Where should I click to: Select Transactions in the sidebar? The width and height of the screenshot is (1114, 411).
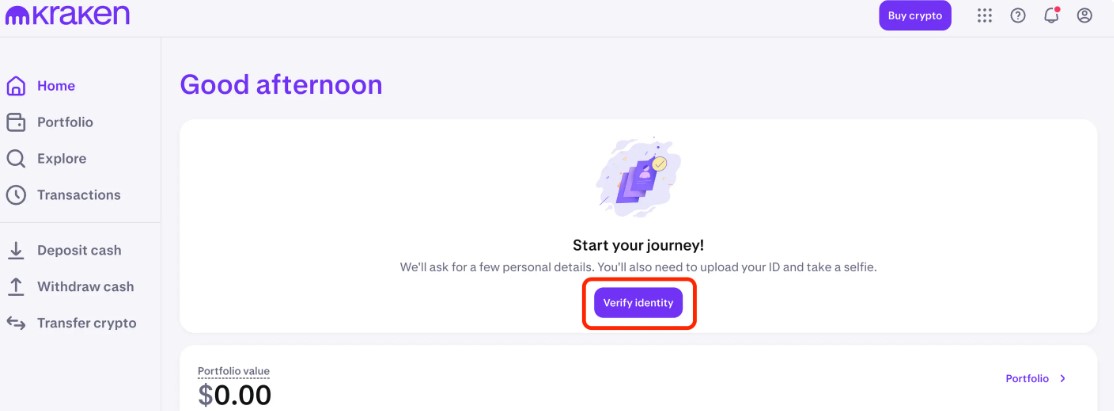[78, 195]
